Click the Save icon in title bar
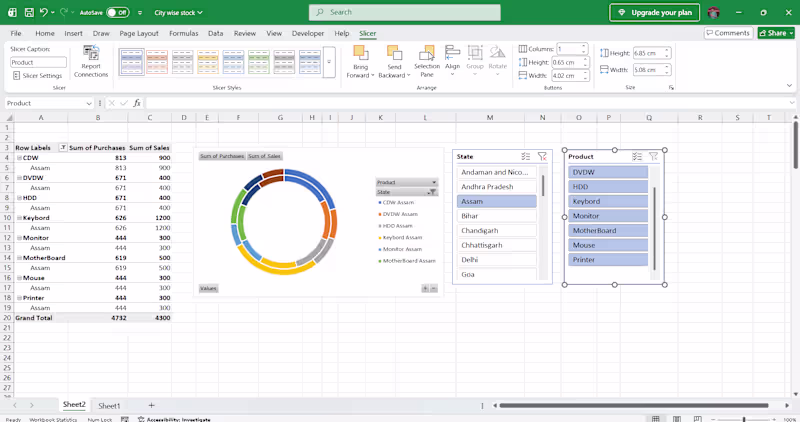Image resolution: width=800 pixels, height=422 pixels. [29, 12]
